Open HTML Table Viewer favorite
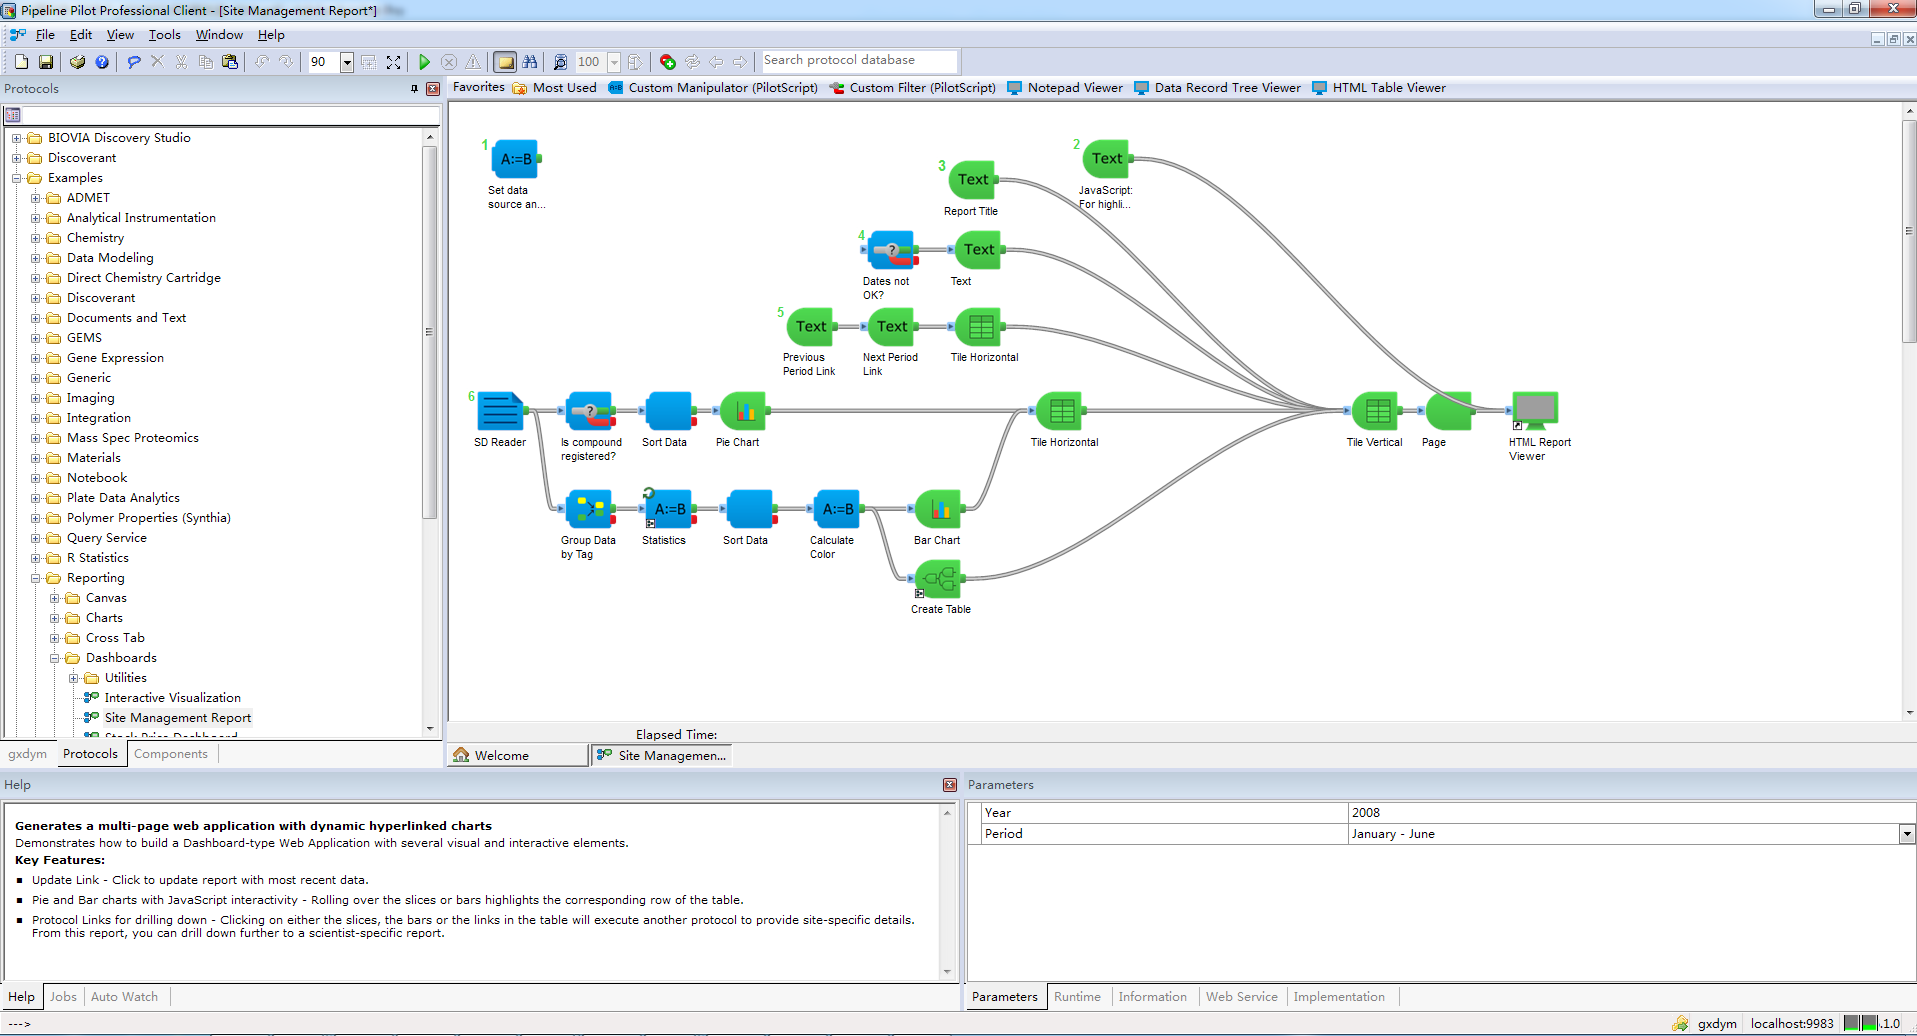The image size is (1917, 1036). [1379, 88]
